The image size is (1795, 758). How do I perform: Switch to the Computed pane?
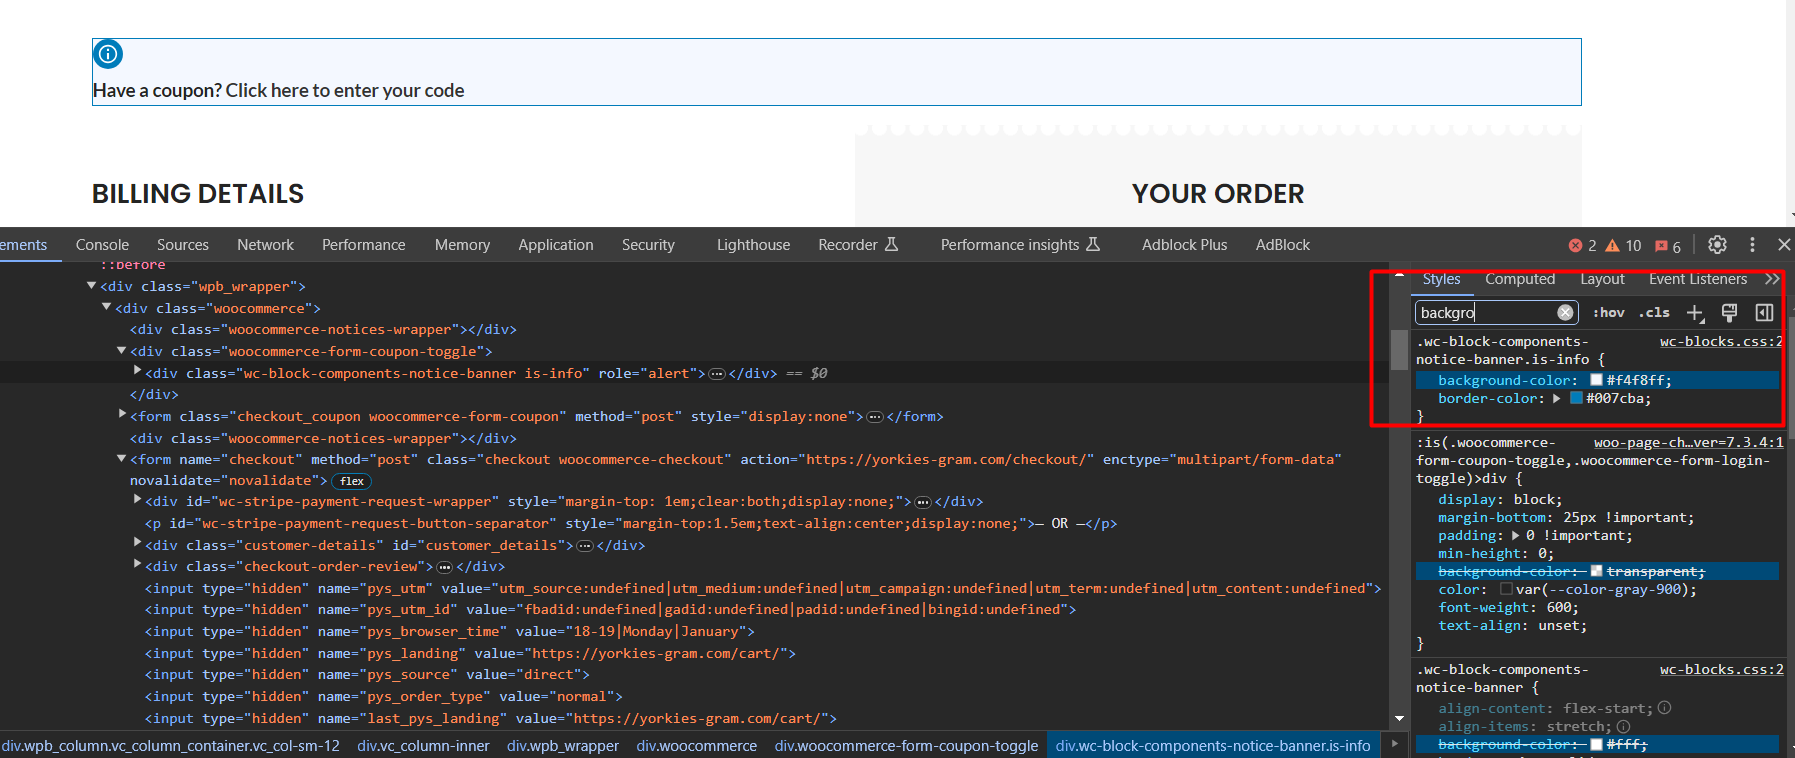click(1520, 279)
